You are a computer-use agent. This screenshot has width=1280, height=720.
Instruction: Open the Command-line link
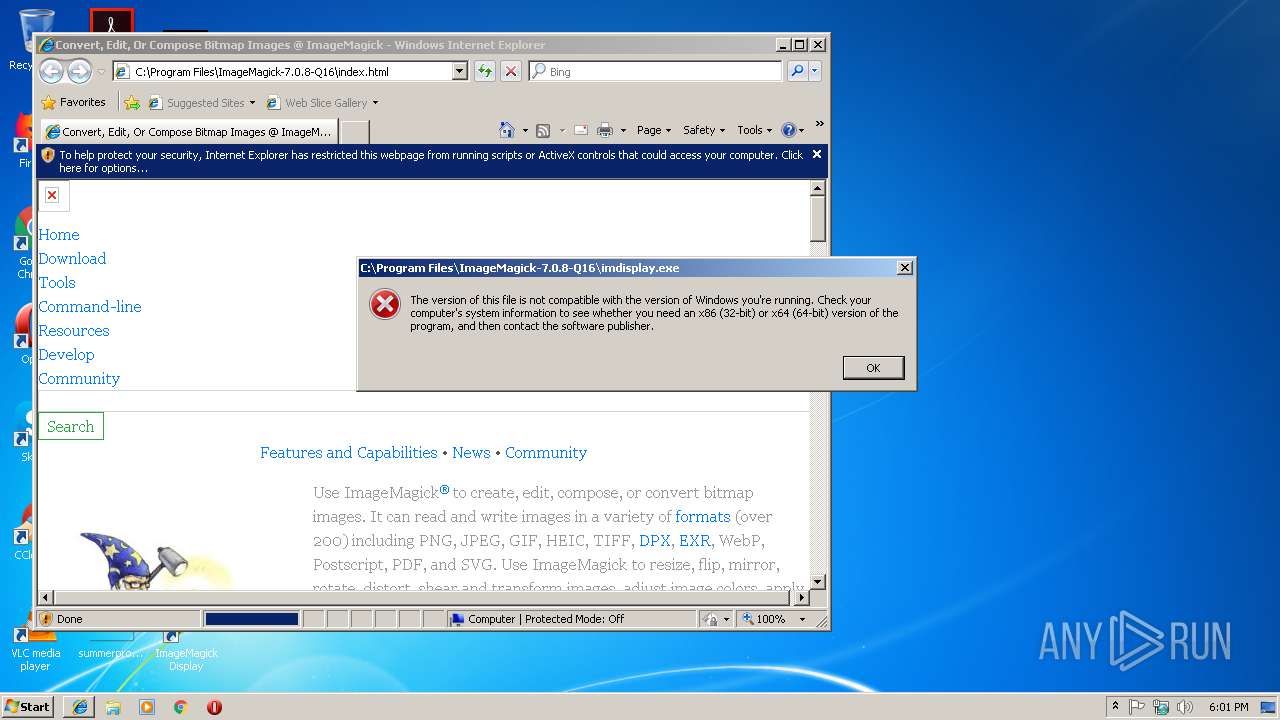pyautogui.click(x=90, y=306)
